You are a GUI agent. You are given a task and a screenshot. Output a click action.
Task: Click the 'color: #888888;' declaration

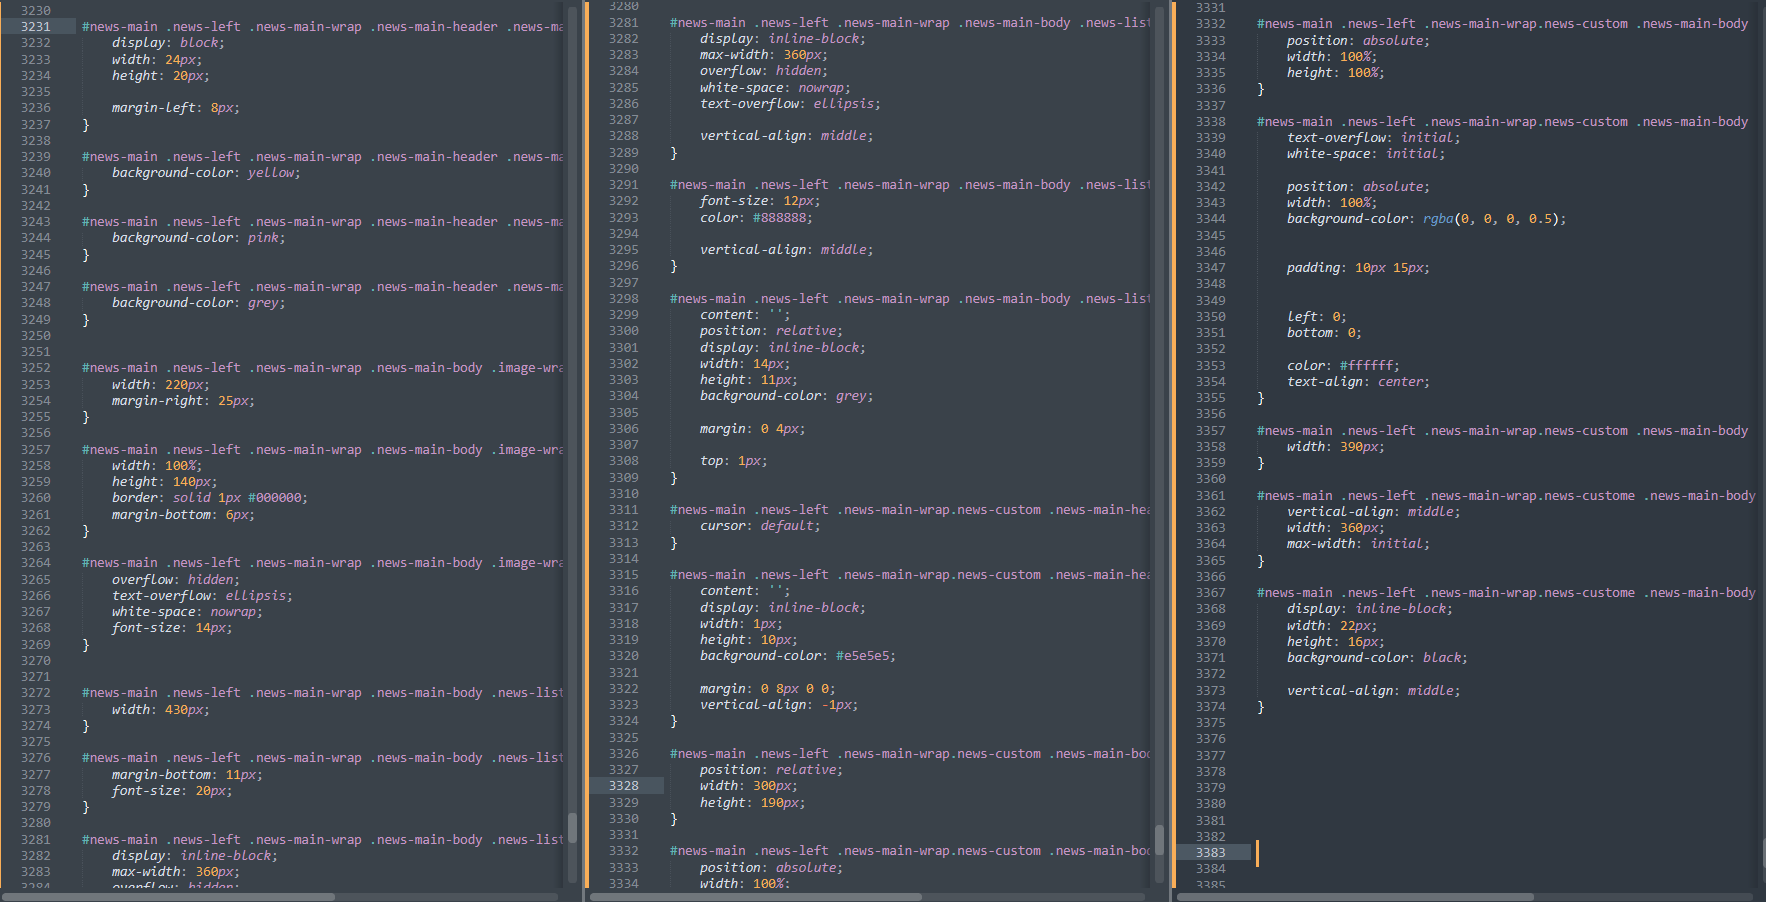point(756,218)
